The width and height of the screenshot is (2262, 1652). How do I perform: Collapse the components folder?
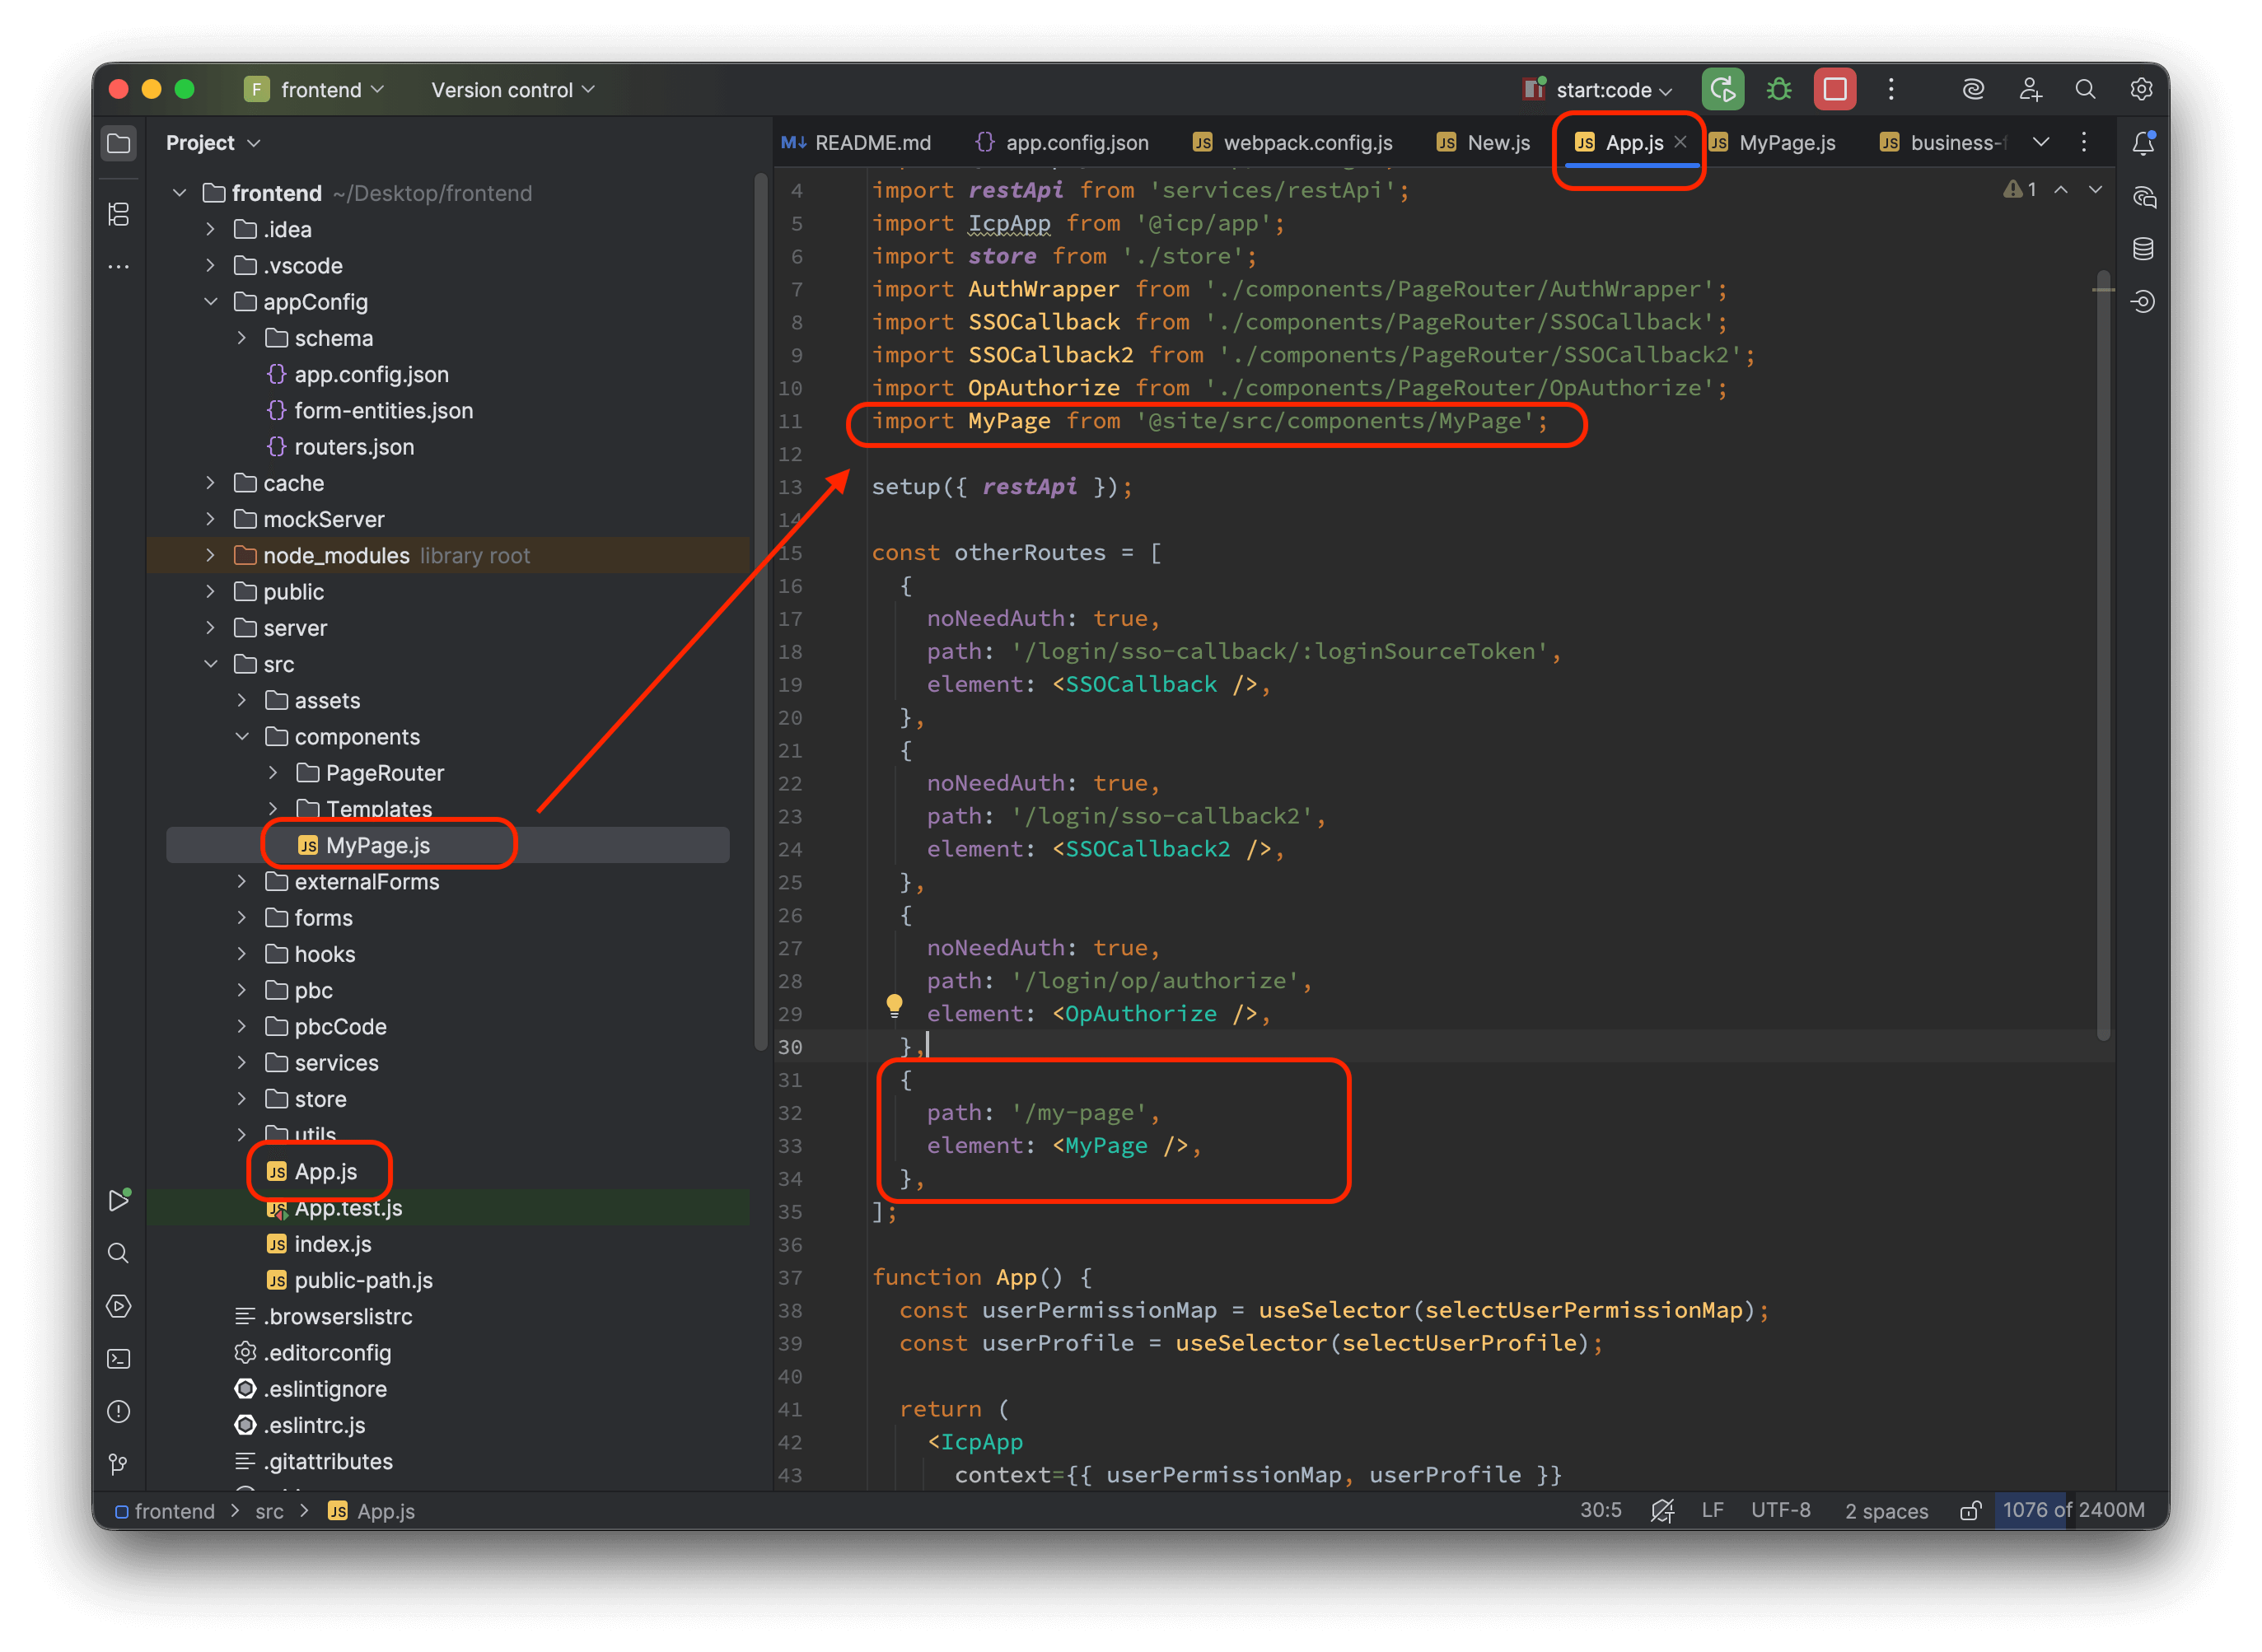coord(242,737)
